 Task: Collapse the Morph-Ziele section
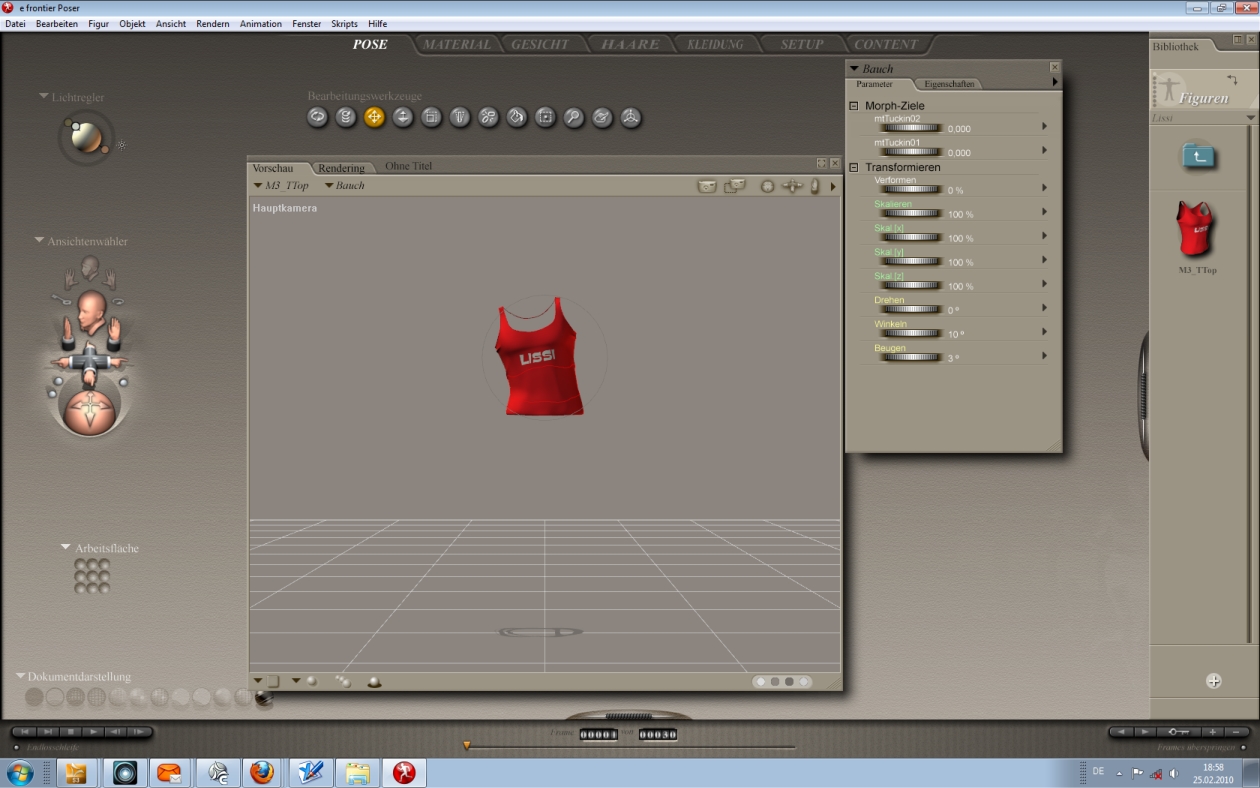coord(854,105)
